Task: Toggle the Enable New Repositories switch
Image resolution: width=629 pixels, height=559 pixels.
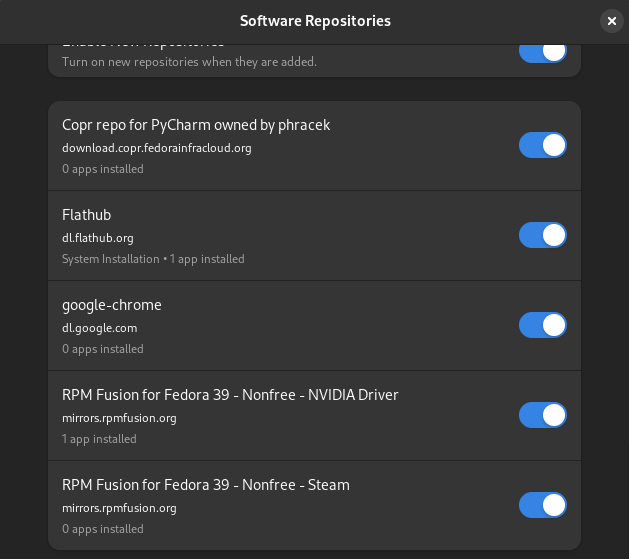Action: point(542,50)
